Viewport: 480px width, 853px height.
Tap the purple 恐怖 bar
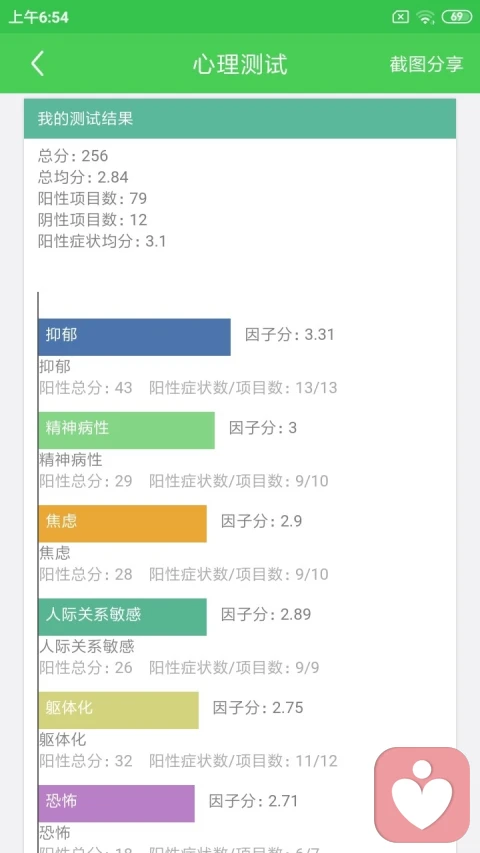116,803
